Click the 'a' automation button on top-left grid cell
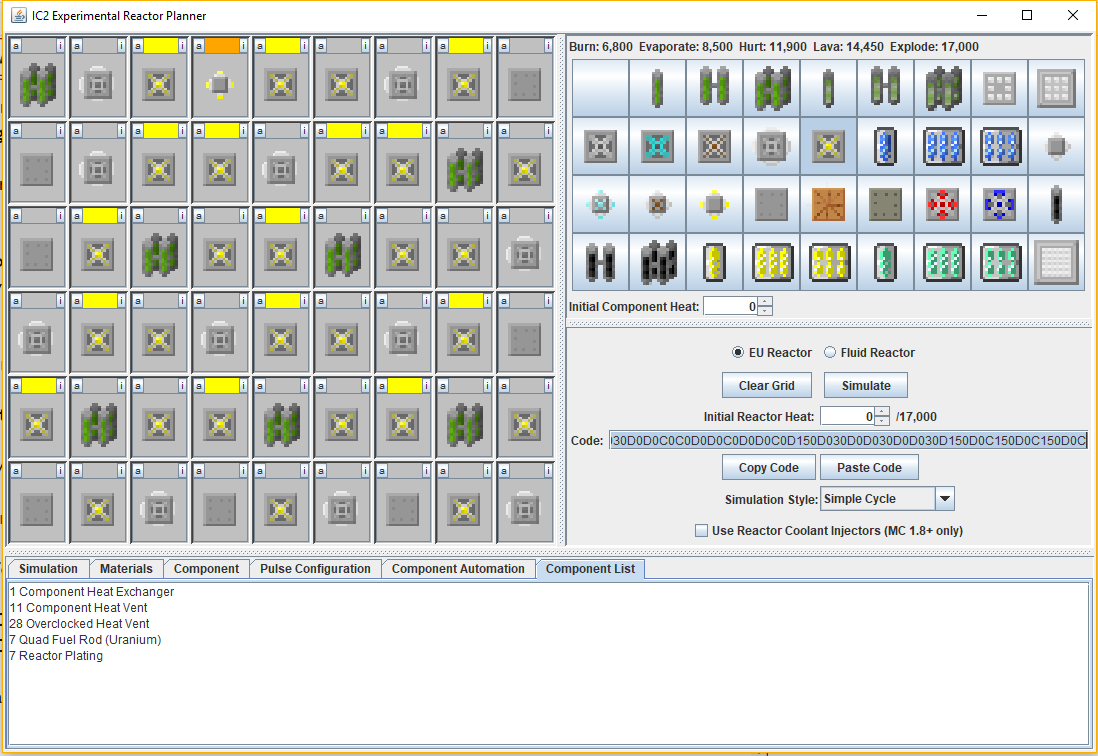This screenshot has width=1098, height=756. 15,46
